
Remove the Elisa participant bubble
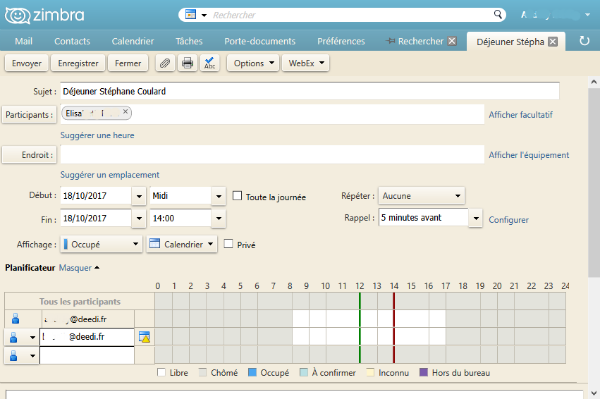point(125,112)
